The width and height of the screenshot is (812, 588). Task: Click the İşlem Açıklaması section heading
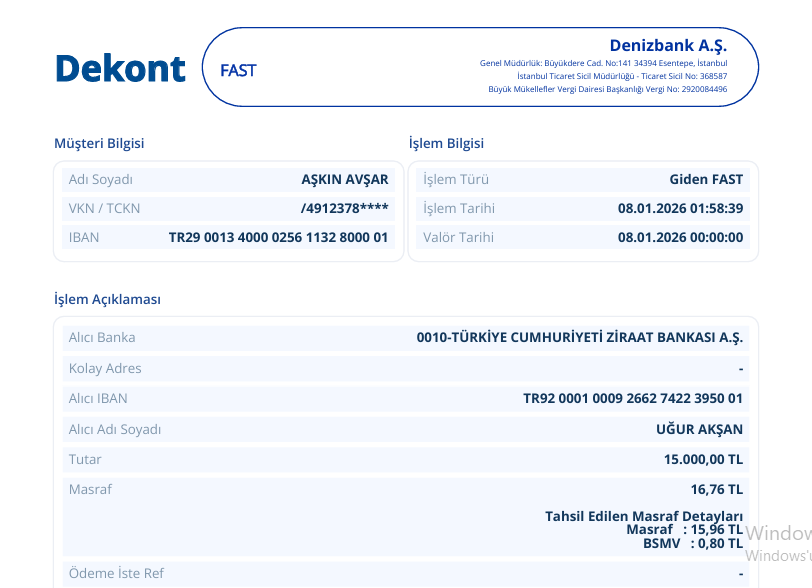(107, 299)
